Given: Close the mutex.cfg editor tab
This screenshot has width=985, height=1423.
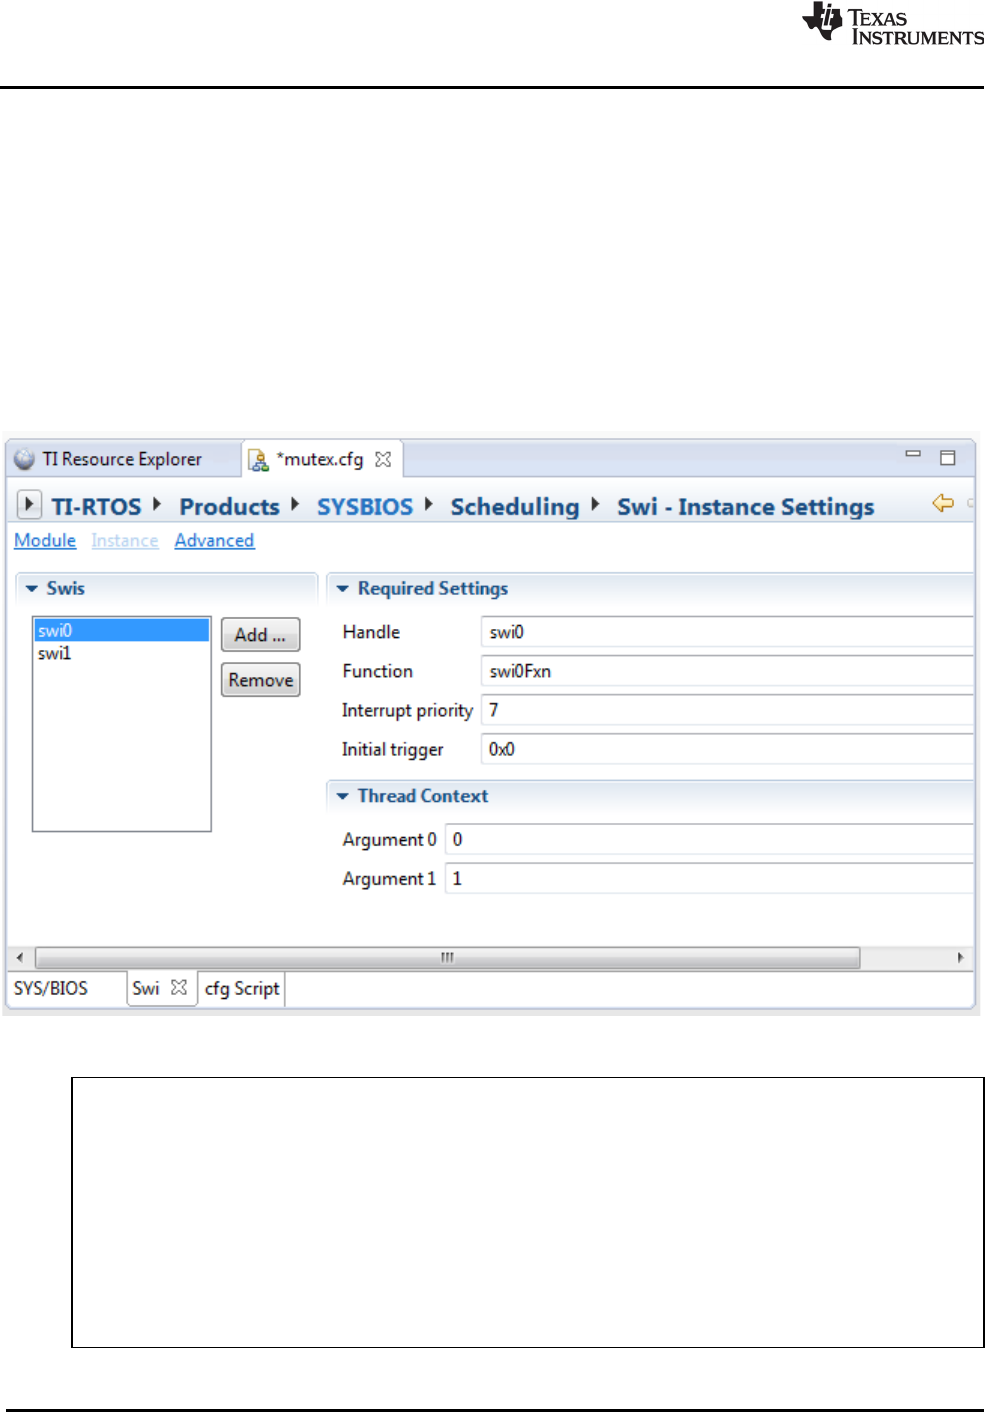Looking at the screenshot, I should tap(383, 459).
